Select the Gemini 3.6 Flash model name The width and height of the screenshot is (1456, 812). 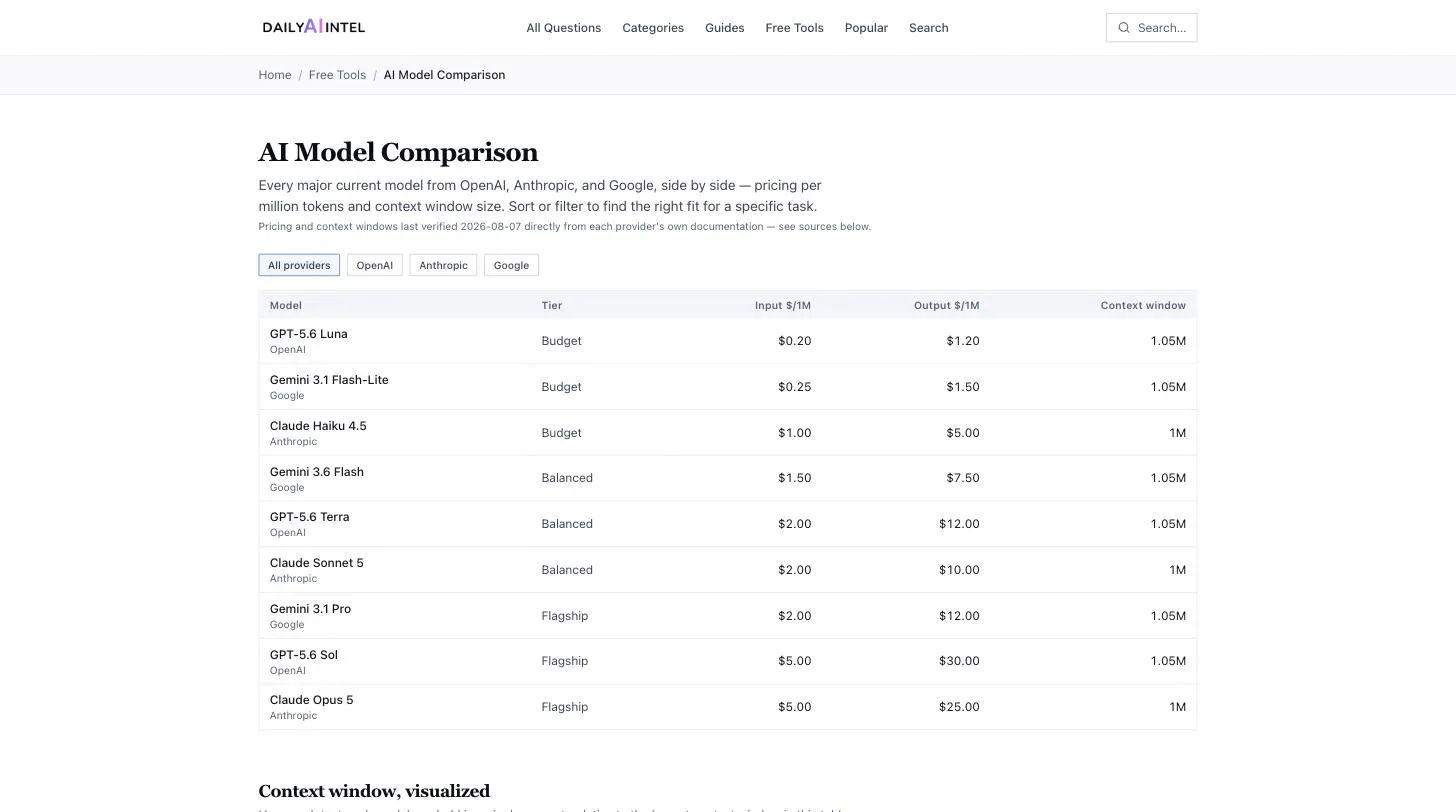tap(317, 472)
